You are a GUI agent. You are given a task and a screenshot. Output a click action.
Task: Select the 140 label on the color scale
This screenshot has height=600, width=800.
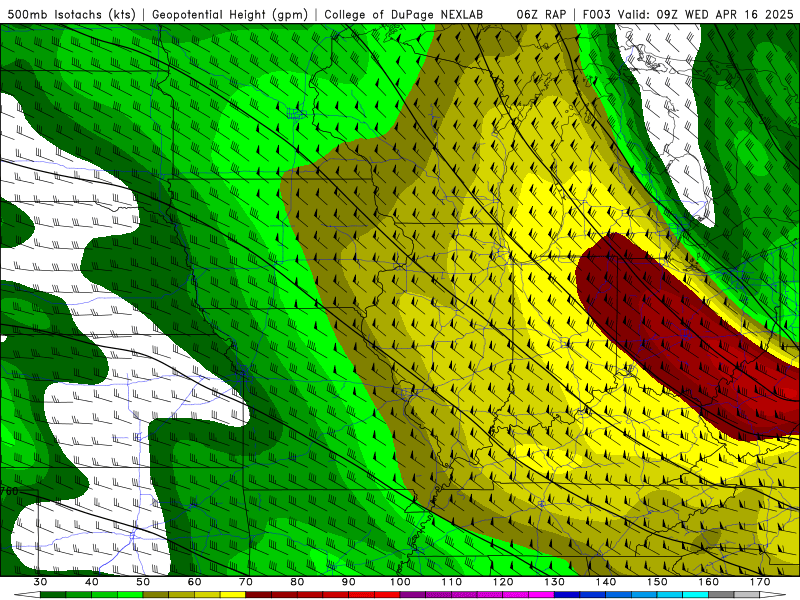click(606, 582)
